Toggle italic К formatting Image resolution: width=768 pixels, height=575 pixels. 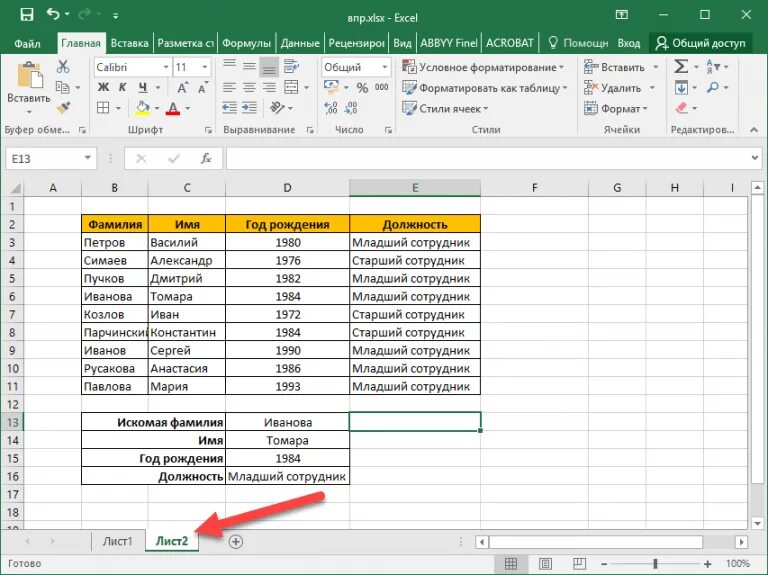pyautogui.click(x=122, y=87)
